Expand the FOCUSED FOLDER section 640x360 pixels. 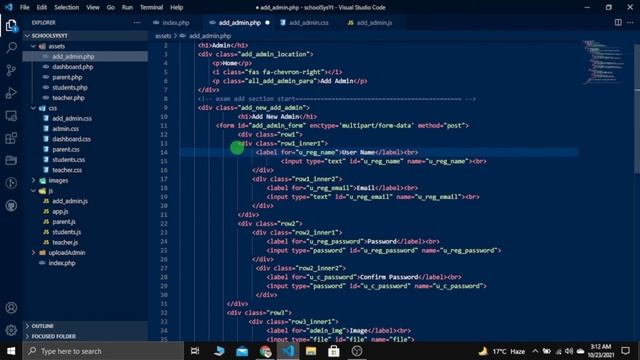tap(85, 336)
